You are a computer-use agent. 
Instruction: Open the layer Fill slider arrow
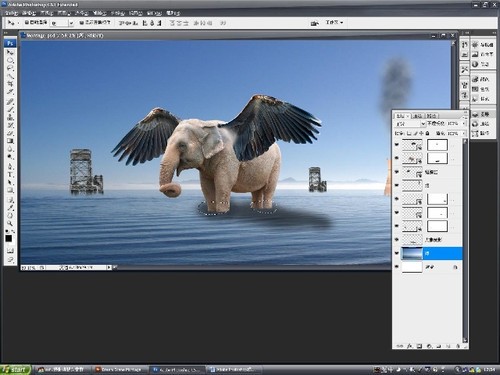463,133
